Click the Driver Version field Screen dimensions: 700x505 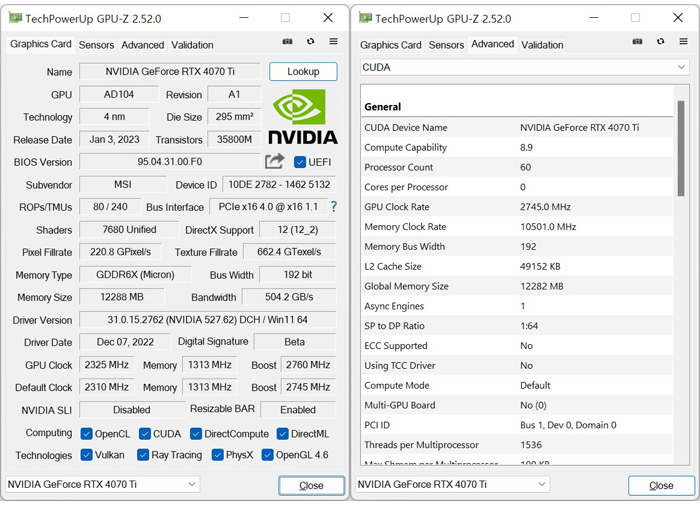click(x=208, y=320)
